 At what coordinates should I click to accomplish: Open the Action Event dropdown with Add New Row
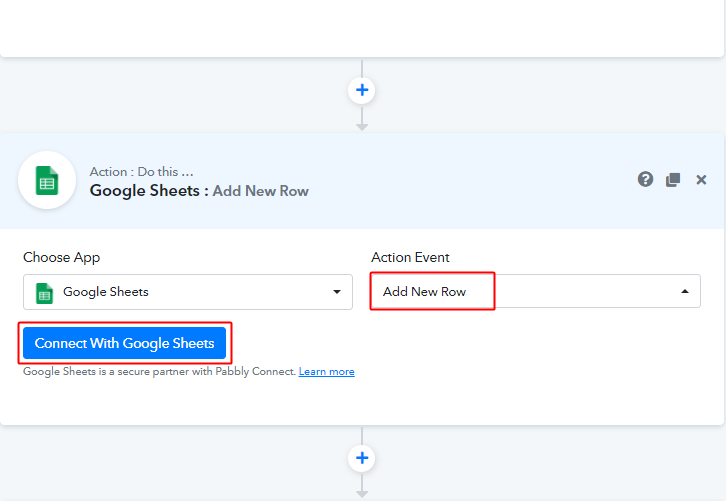536,291
